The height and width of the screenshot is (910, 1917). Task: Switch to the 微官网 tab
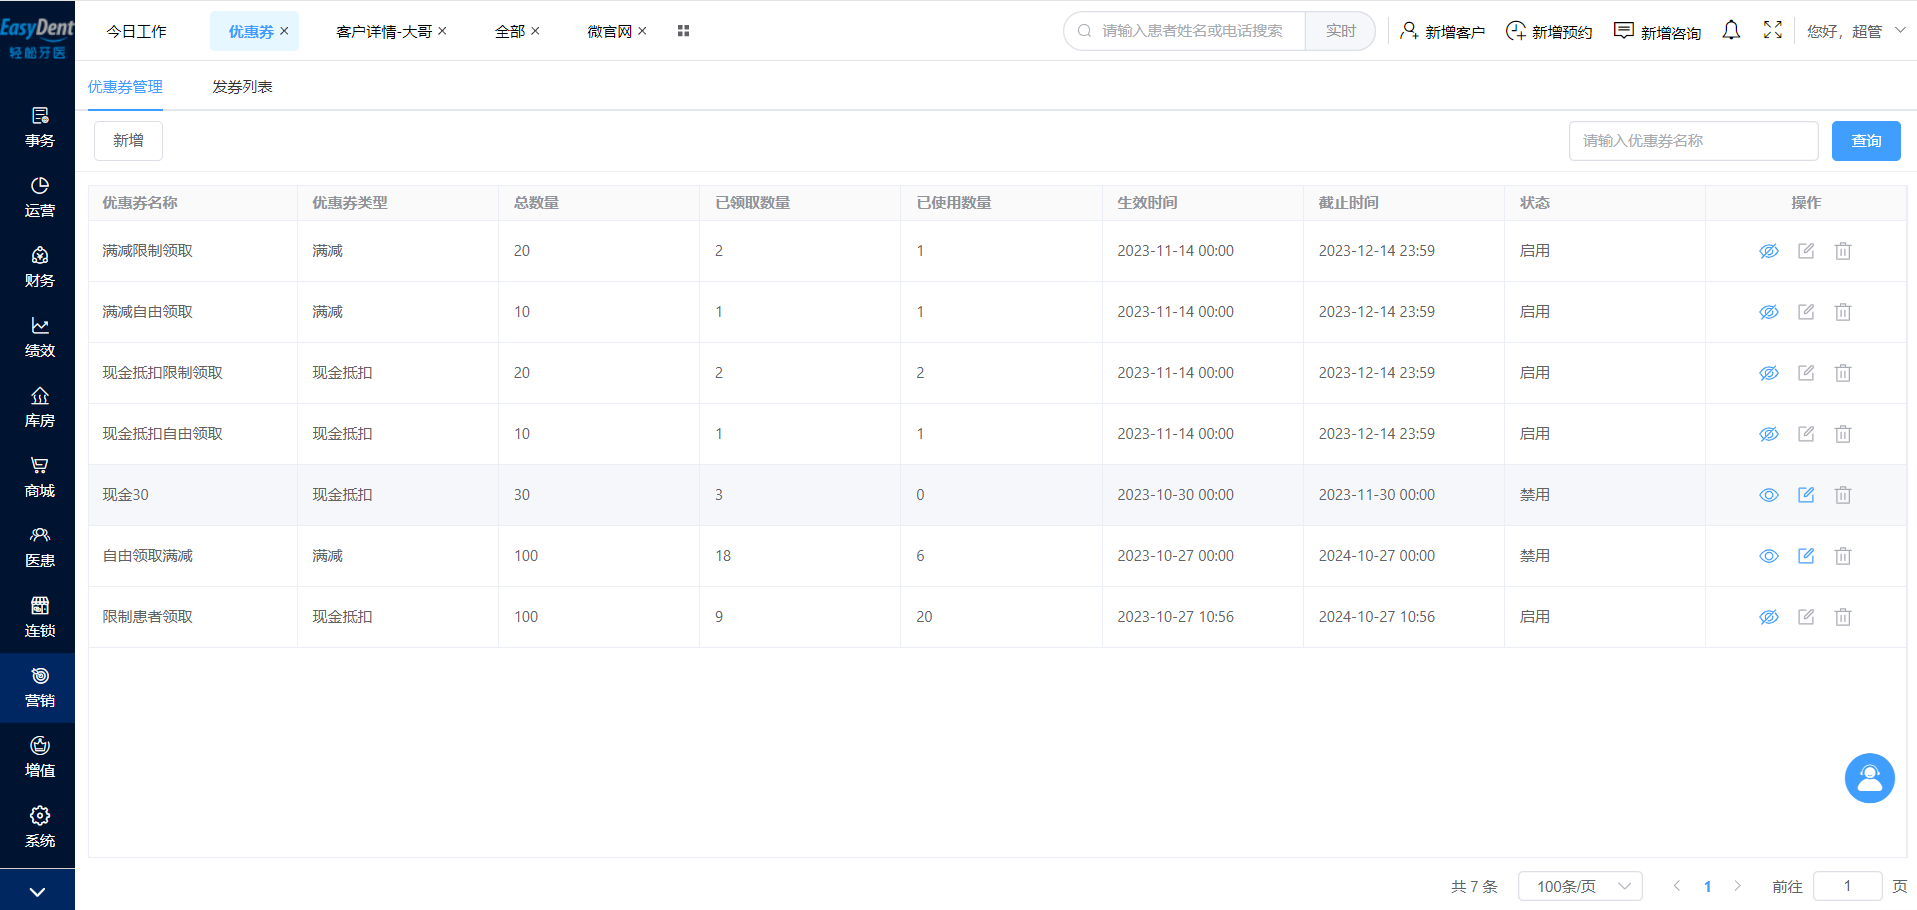tap(609, 31)
